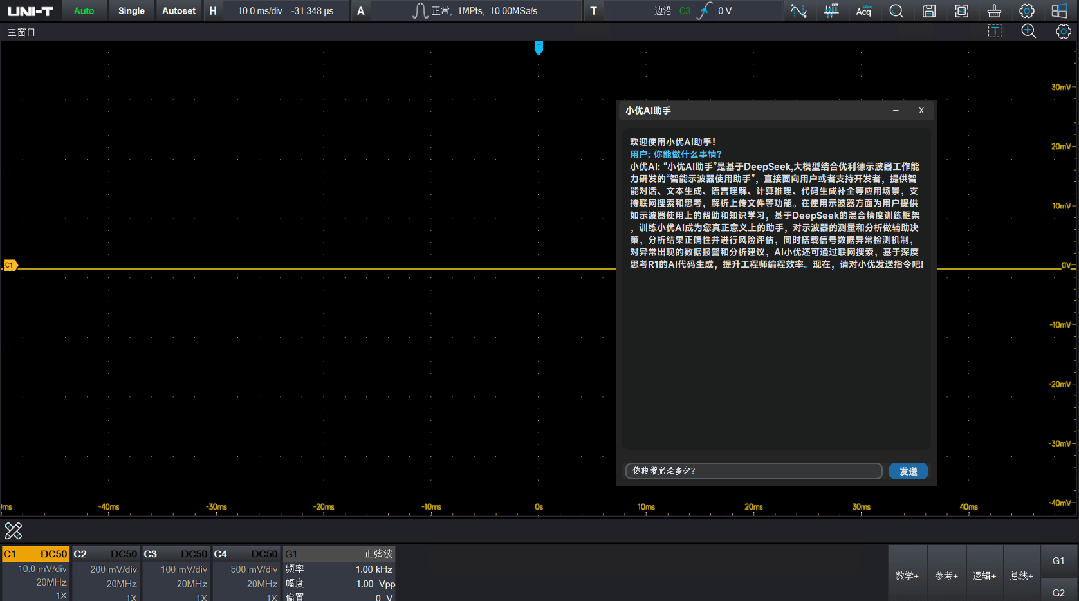Toggle channel C4 tab
This screenshot has height=601, width=1079.
246,553
